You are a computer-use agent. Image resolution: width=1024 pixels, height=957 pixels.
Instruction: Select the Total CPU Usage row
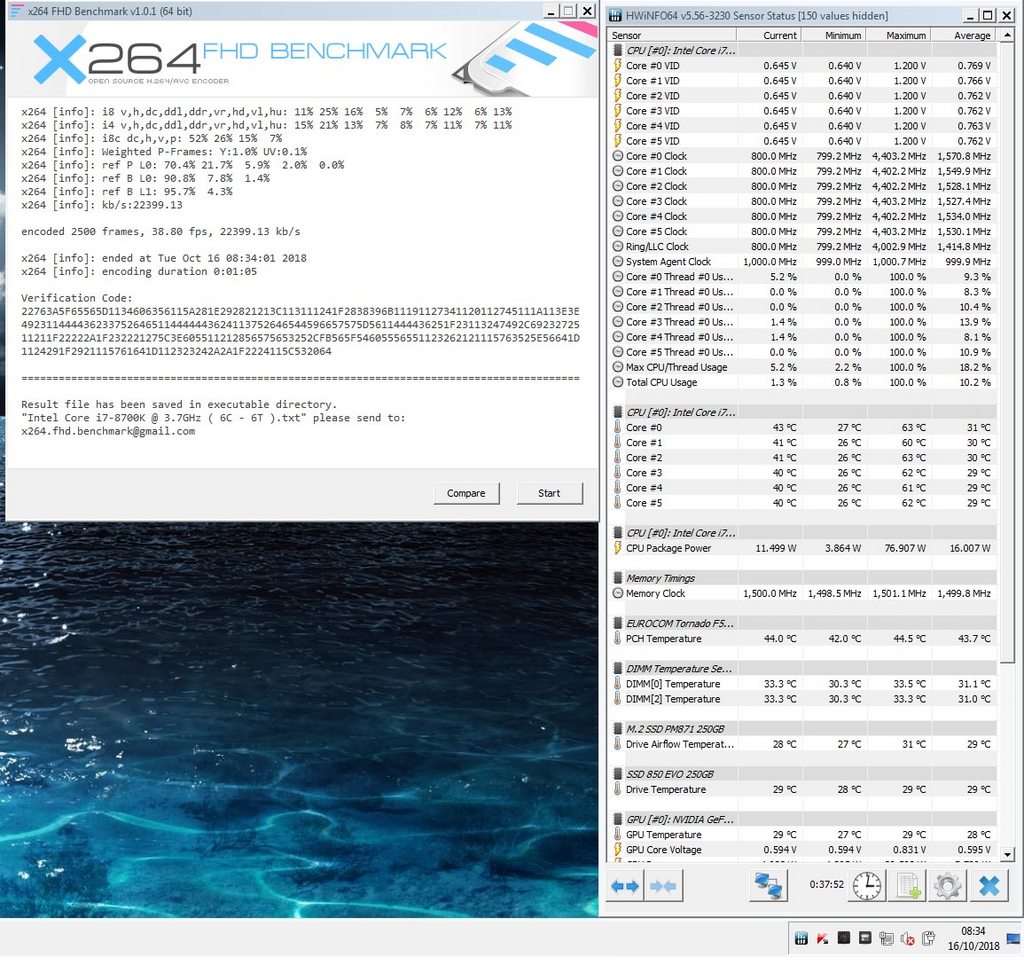pos(803,382)
